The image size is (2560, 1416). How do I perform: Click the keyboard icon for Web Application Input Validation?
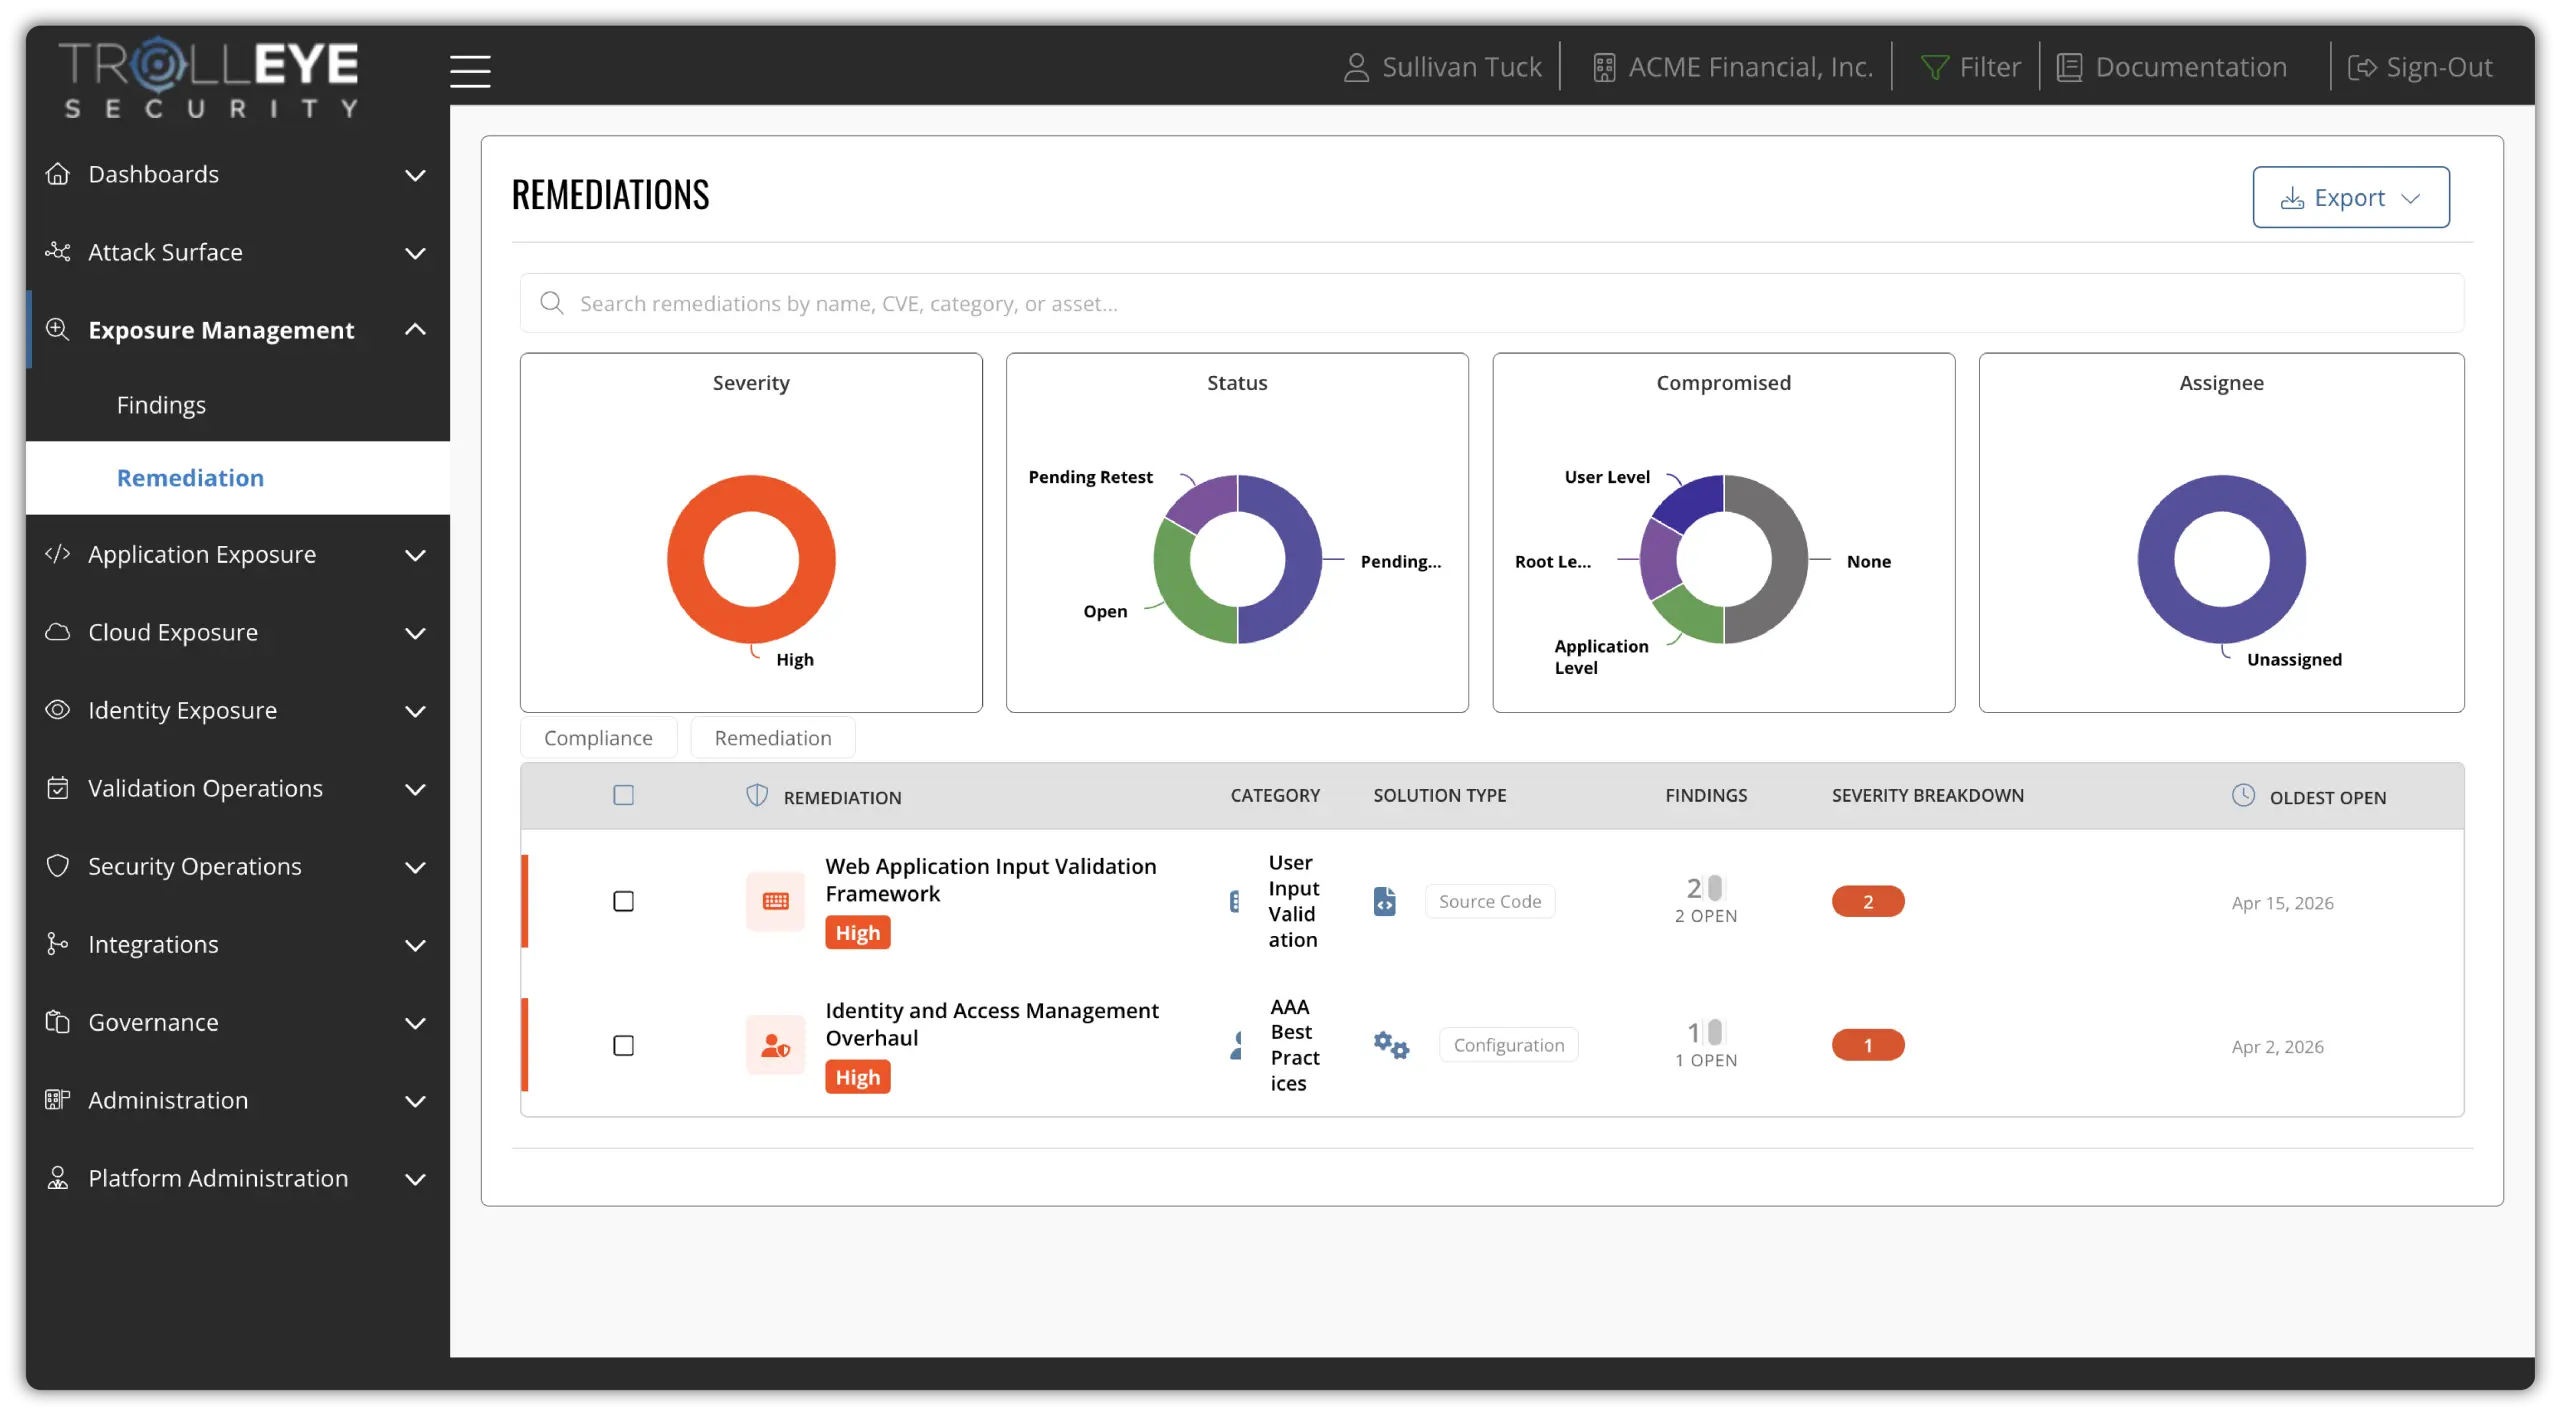click(x=776, y=901)
